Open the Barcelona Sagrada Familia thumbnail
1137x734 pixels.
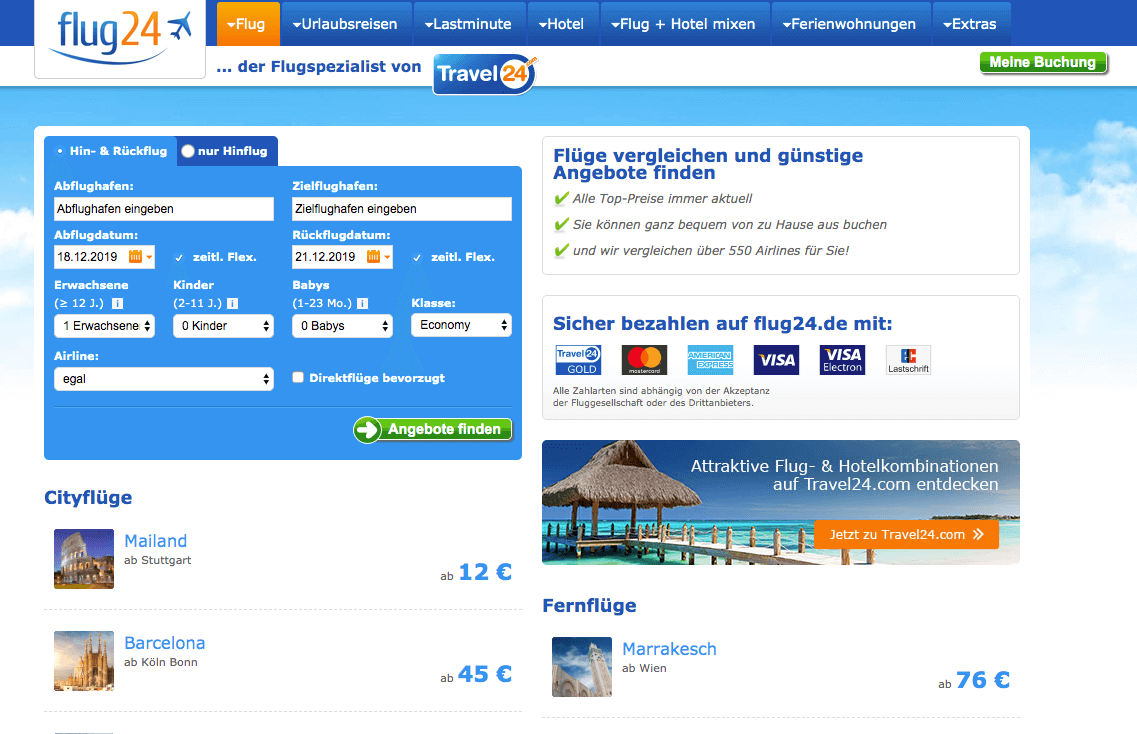[x=84, y=661]
